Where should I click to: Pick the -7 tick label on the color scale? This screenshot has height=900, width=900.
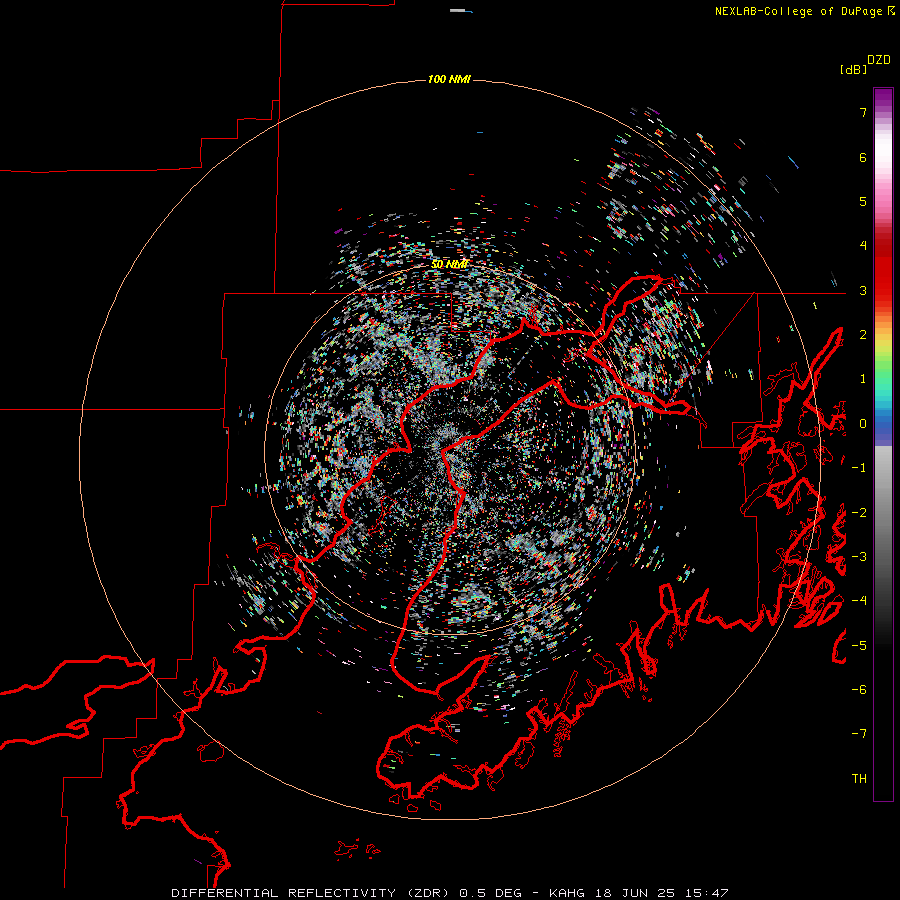(859, 734)
